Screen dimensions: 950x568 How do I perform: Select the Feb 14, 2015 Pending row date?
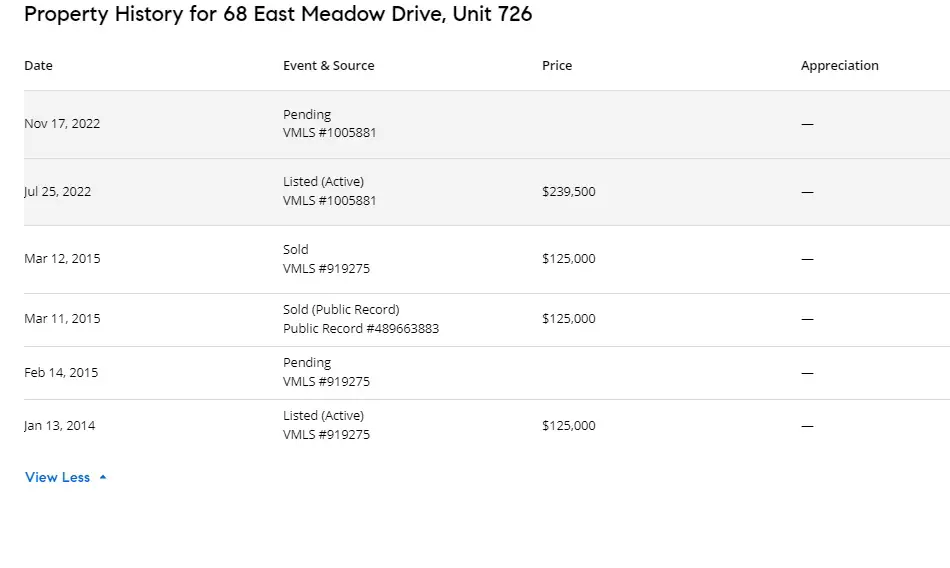tap(61, 373)
